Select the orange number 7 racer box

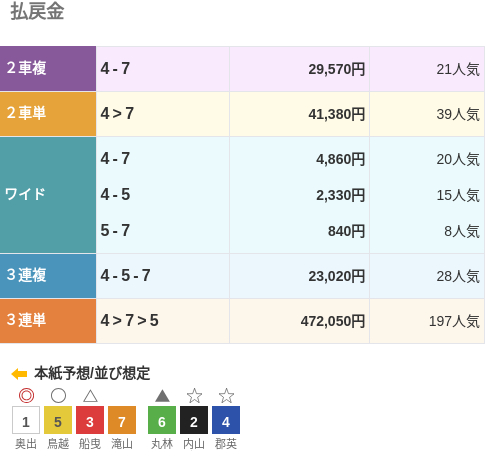click(x=122, y=420)
